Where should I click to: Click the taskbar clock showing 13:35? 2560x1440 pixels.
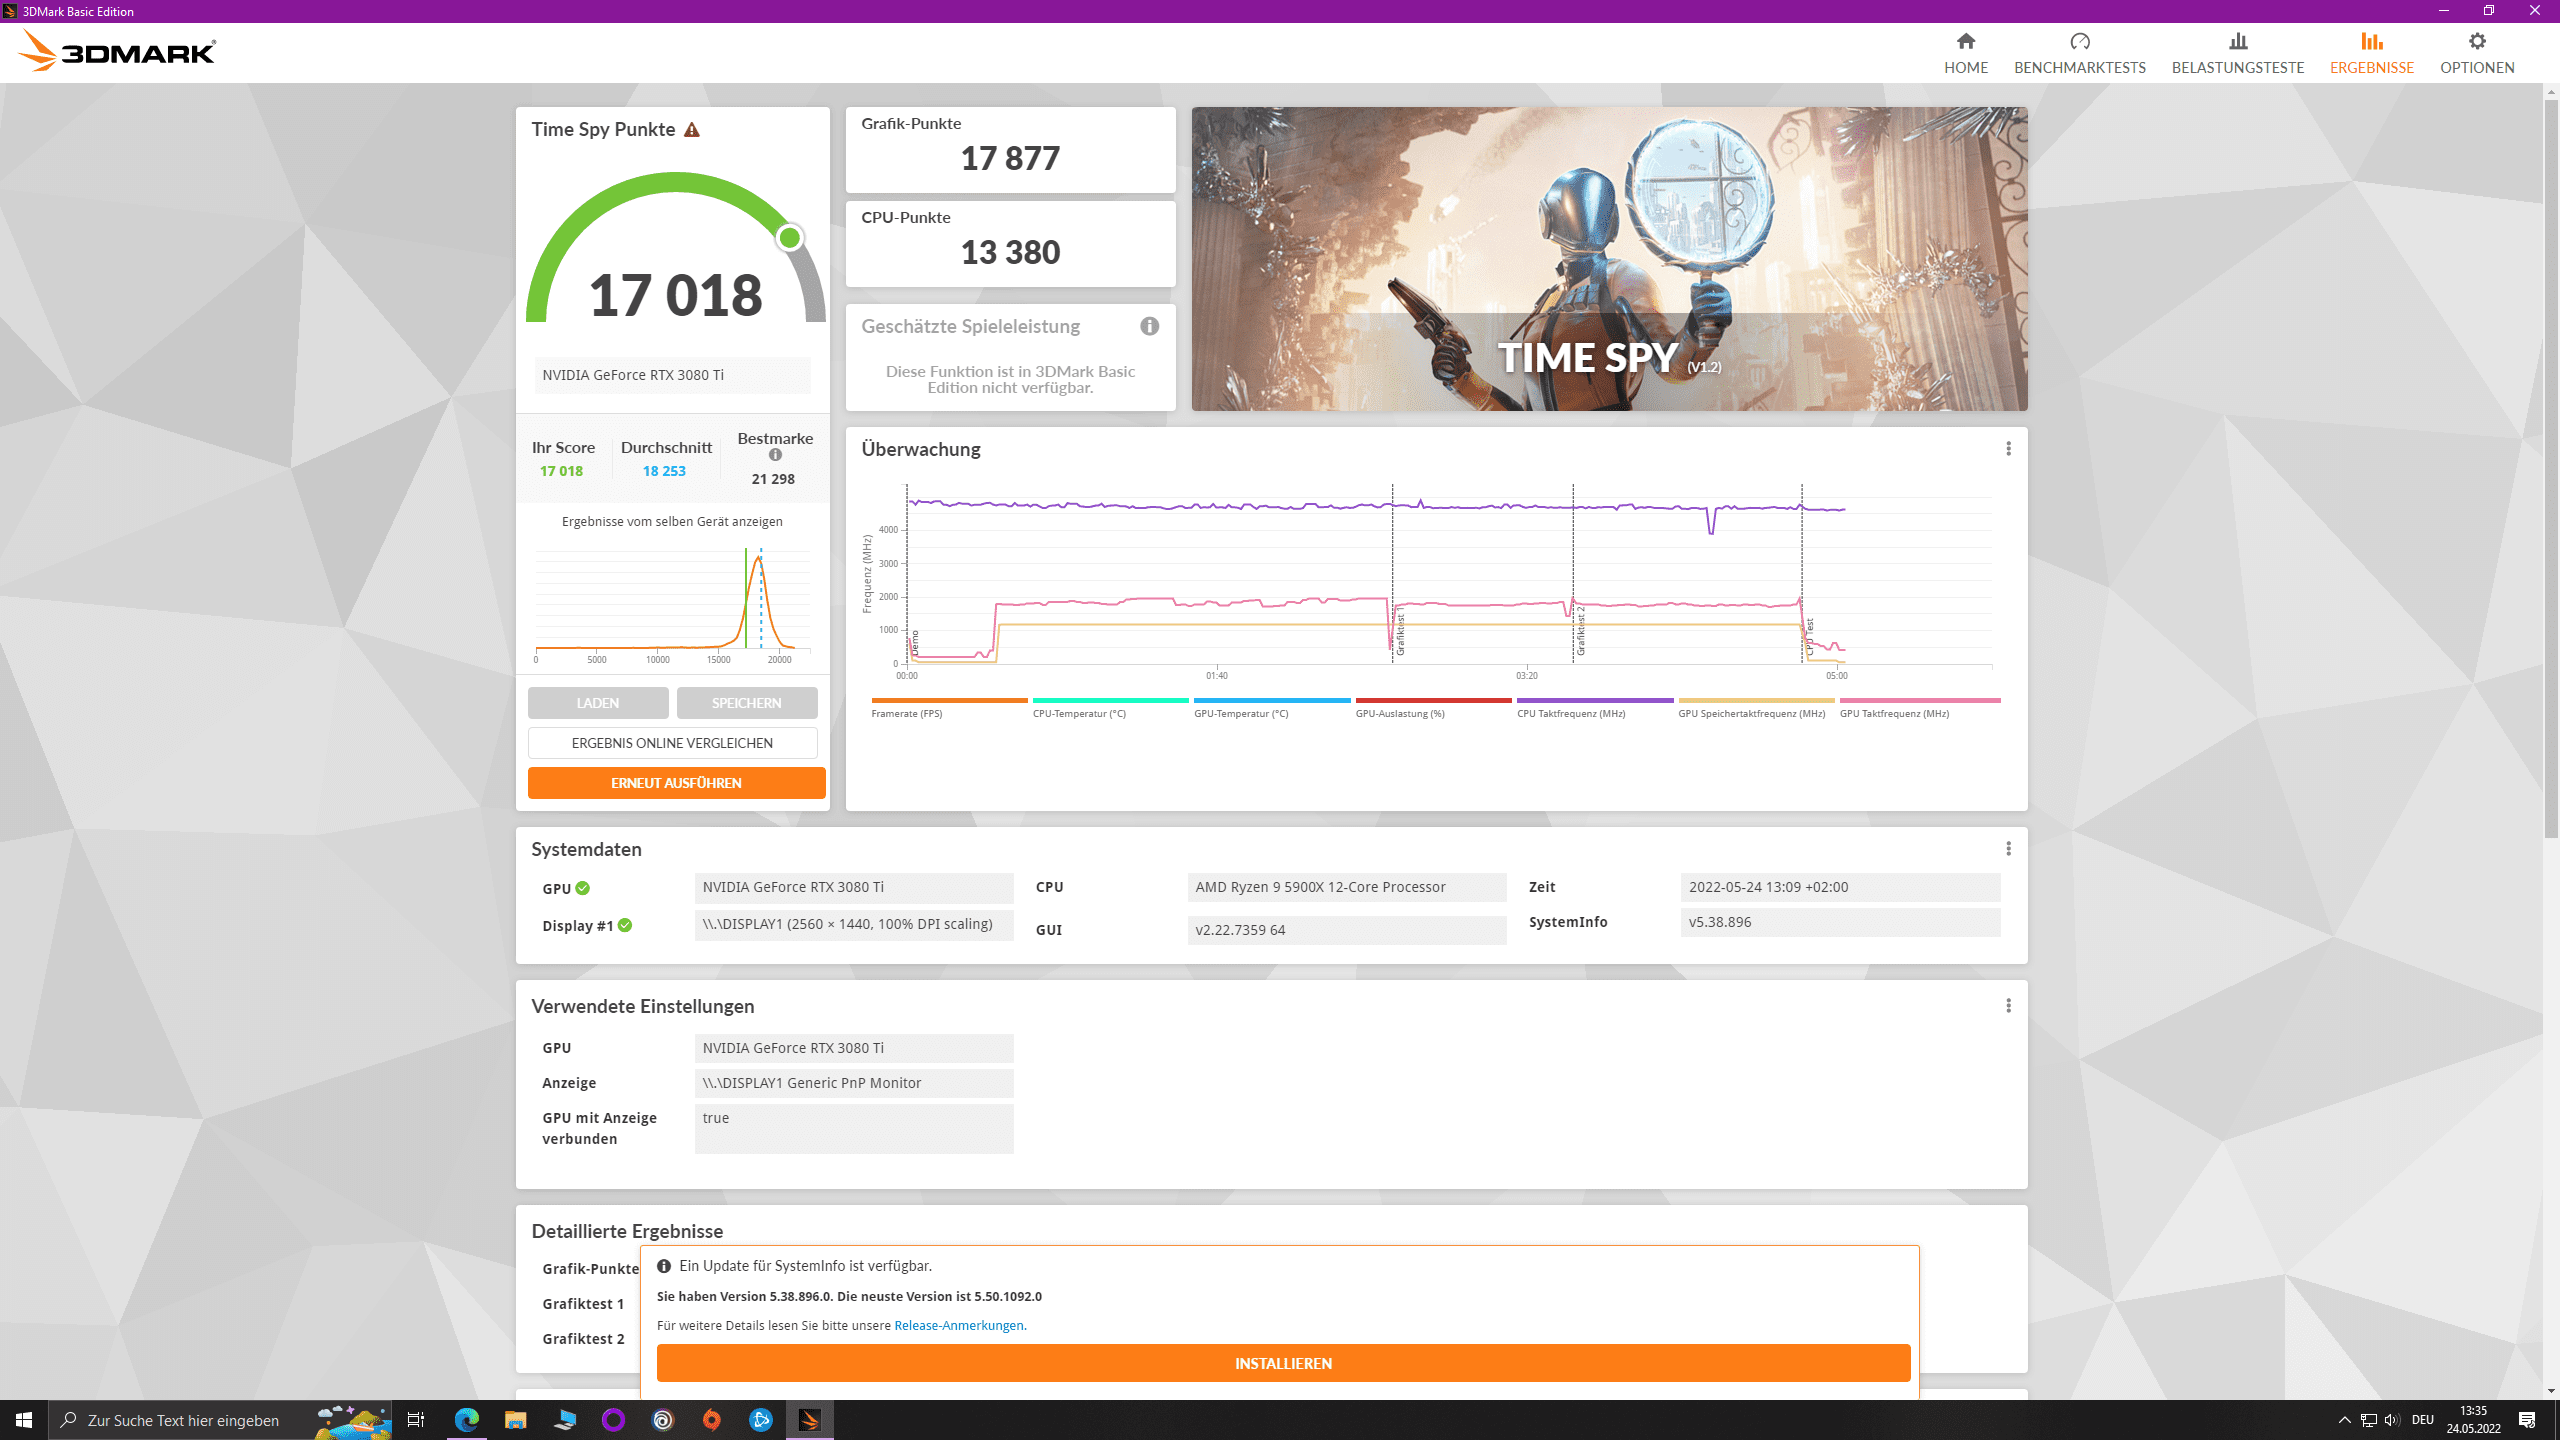[2473, 1420]
